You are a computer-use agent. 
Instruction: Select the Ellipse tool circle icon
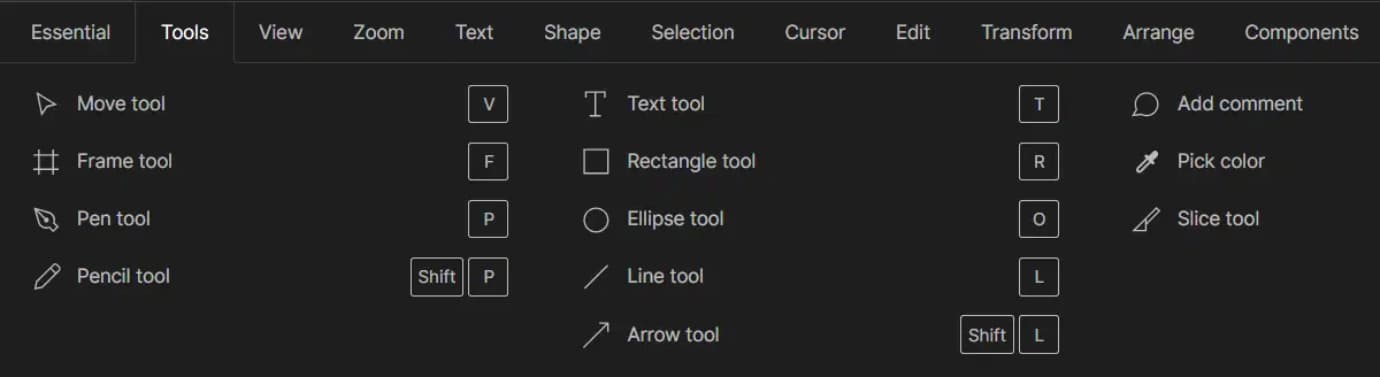[x=596, y=220]
